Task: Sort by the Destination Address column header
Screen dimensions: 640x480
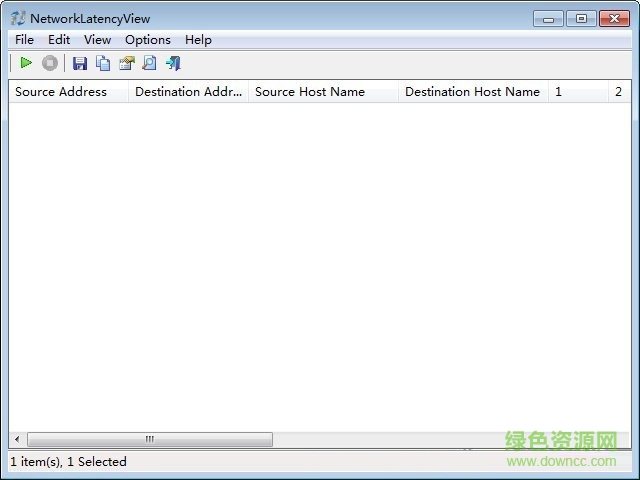Action: pyautogui.click(x=188, y=91)
